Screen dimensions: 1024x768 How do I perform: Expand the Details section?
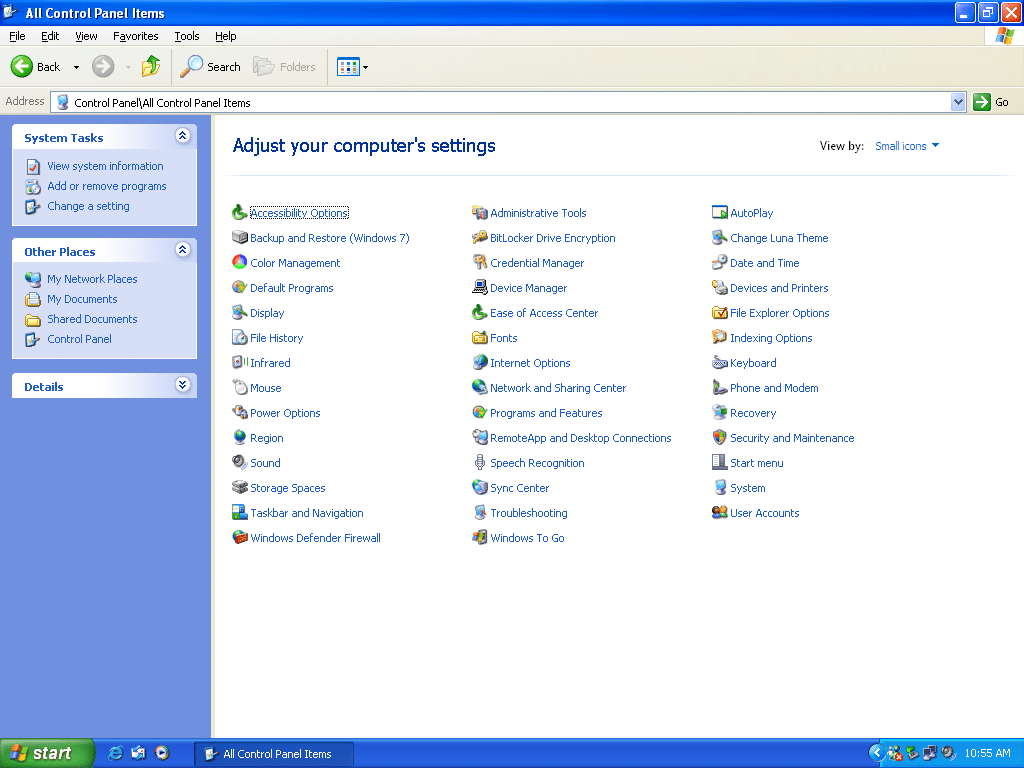(x=182, y=385)
